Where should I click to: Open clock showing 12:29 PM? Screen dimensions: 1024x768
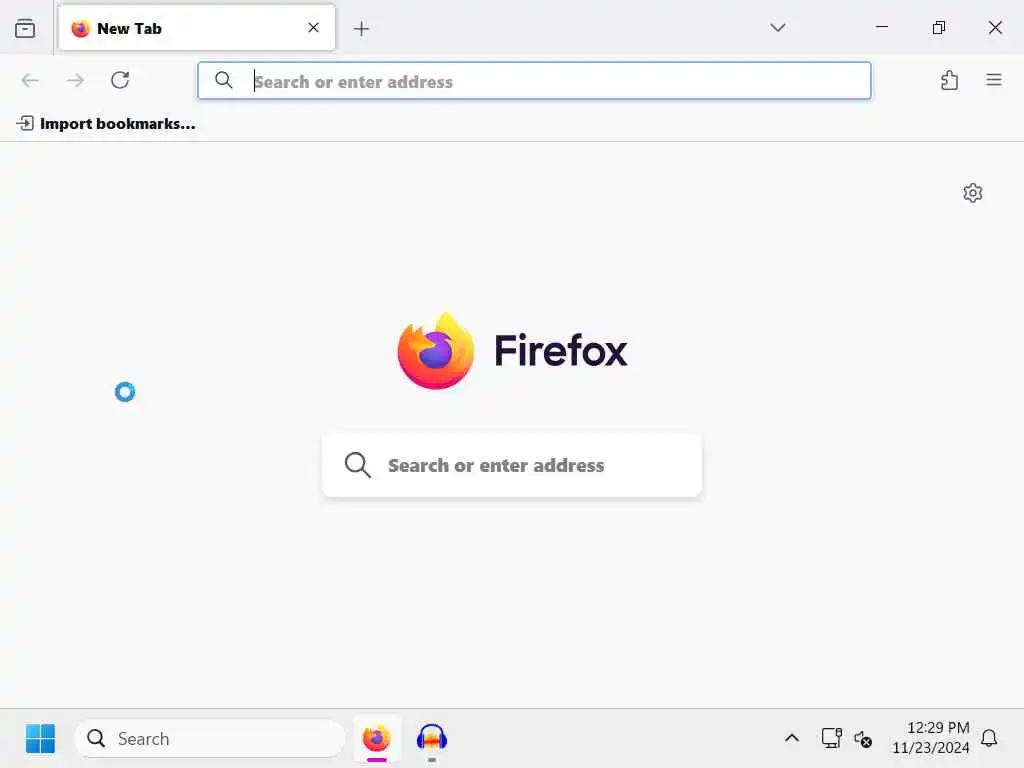pyautogui.click(x=931, y=737)
